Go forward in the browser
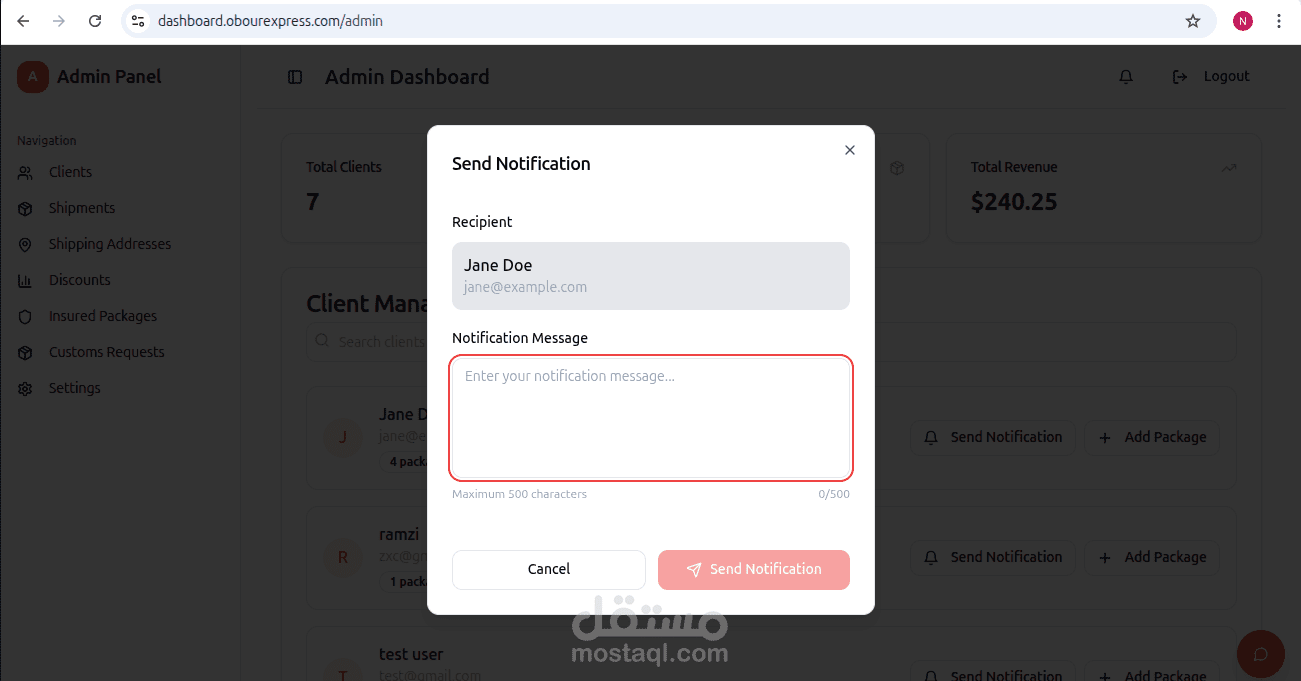The height and width of the screenshot is (681, 1301). pyautogui.click(x=59, y=21)
